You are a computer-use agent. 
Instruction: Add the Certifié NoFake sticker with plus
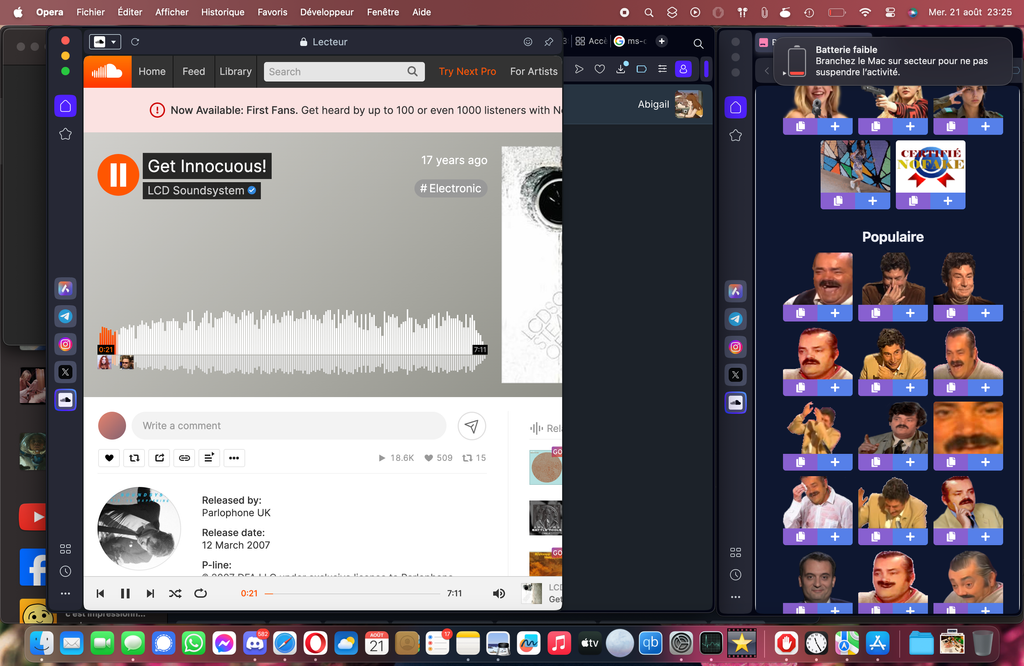click(x=948, y=201)
